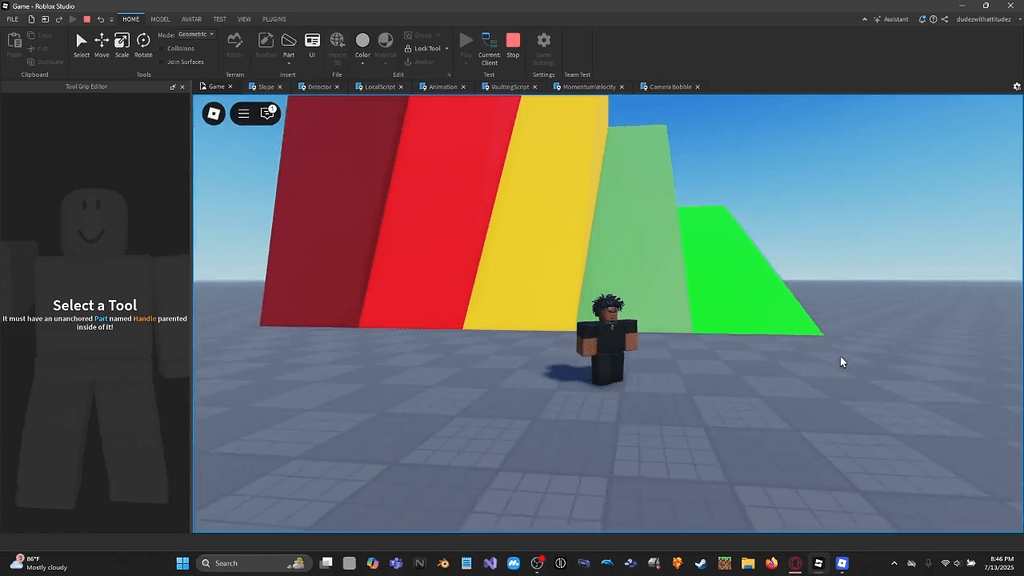Enable the Collisions checkbox
The width and height of the screenshot is (1024, 576).
click(x=162, y=47)
